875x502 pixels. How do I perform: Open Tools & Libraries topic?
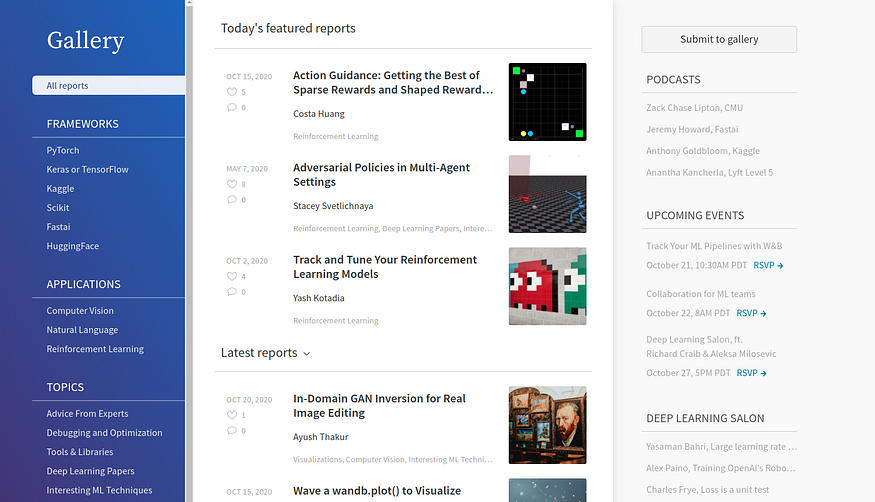(80, 452)
